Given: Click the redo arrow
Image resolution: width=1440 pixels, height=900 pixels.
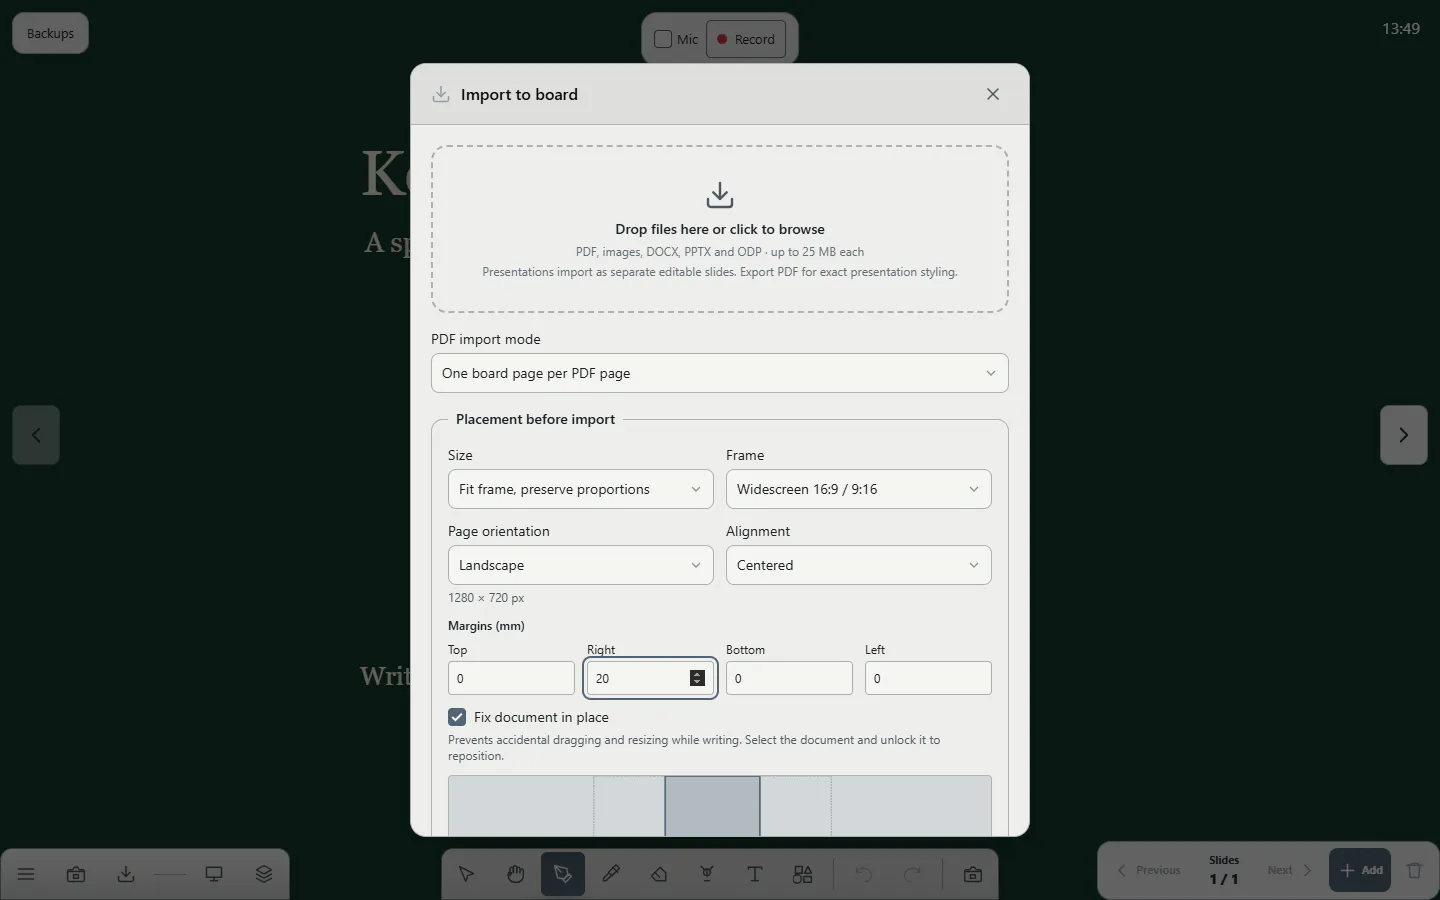Looking at the screenshot, I should tap(912, 875).
